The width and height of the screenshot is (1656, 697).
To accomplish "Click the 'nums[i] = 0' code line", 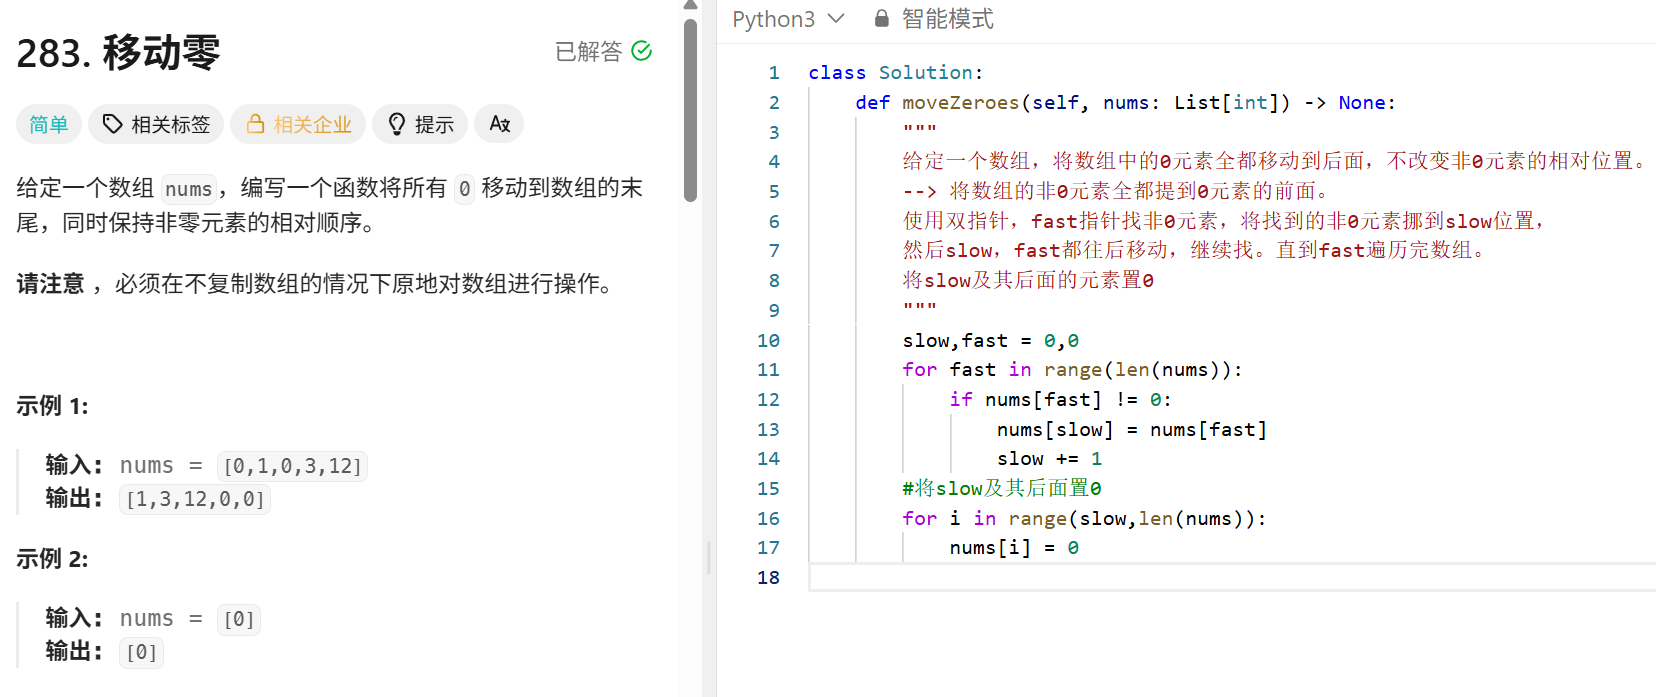I will pos(1014,548).
